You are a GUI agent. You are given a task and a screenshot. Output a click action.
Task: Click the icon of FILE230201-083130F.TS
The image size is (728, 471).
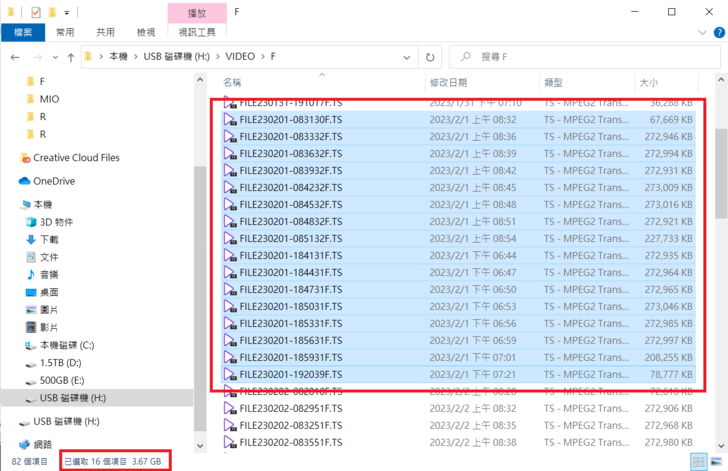point(230,120)
